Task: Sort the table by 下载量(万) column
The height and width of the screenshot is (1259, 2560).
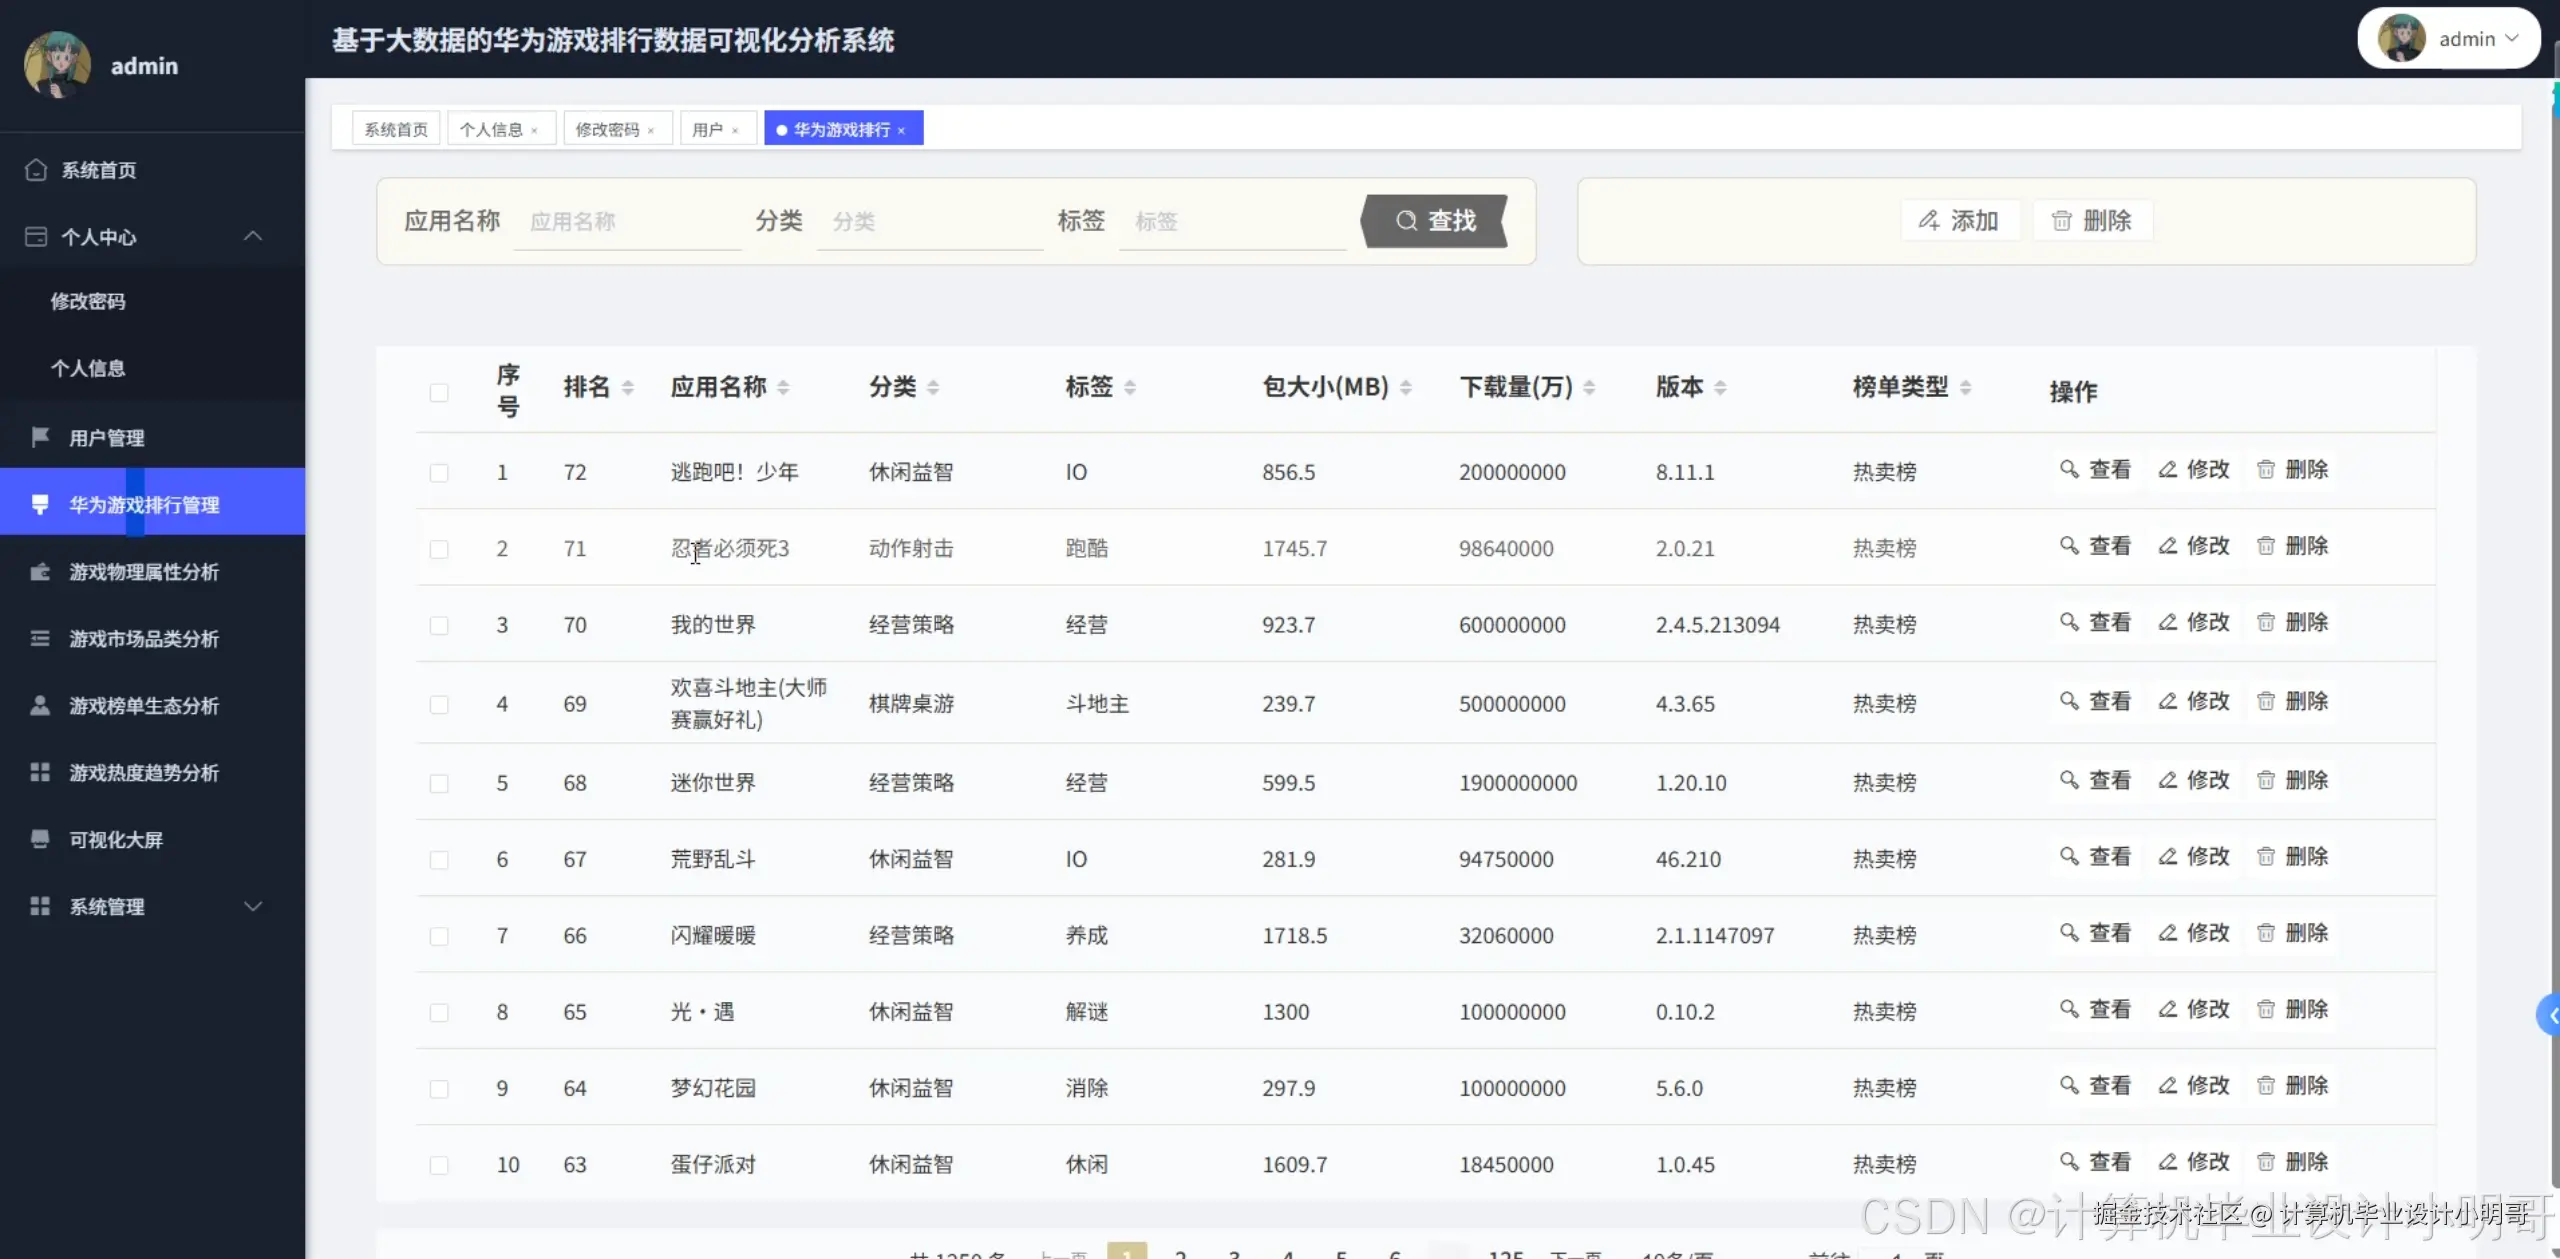Action: click(x=1590, y=387)
